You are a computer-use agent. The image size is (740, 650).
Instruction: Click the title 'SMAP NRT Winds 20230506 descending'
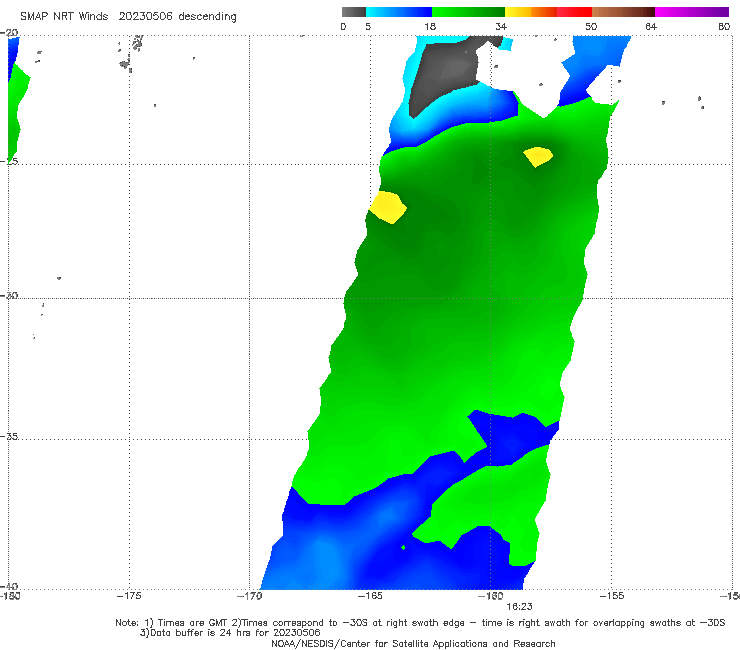128,17
